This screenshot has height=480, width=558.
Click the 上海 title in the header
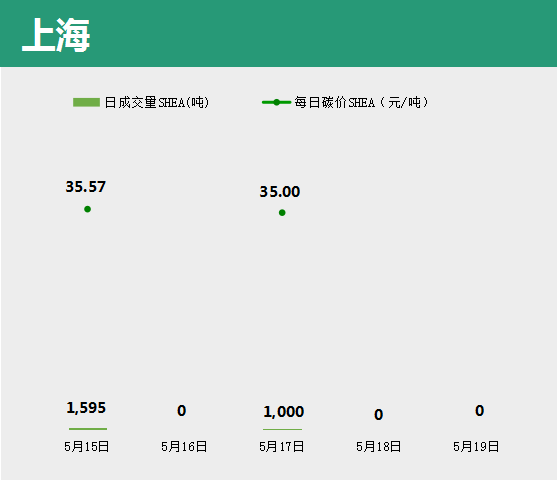point(56,35)
